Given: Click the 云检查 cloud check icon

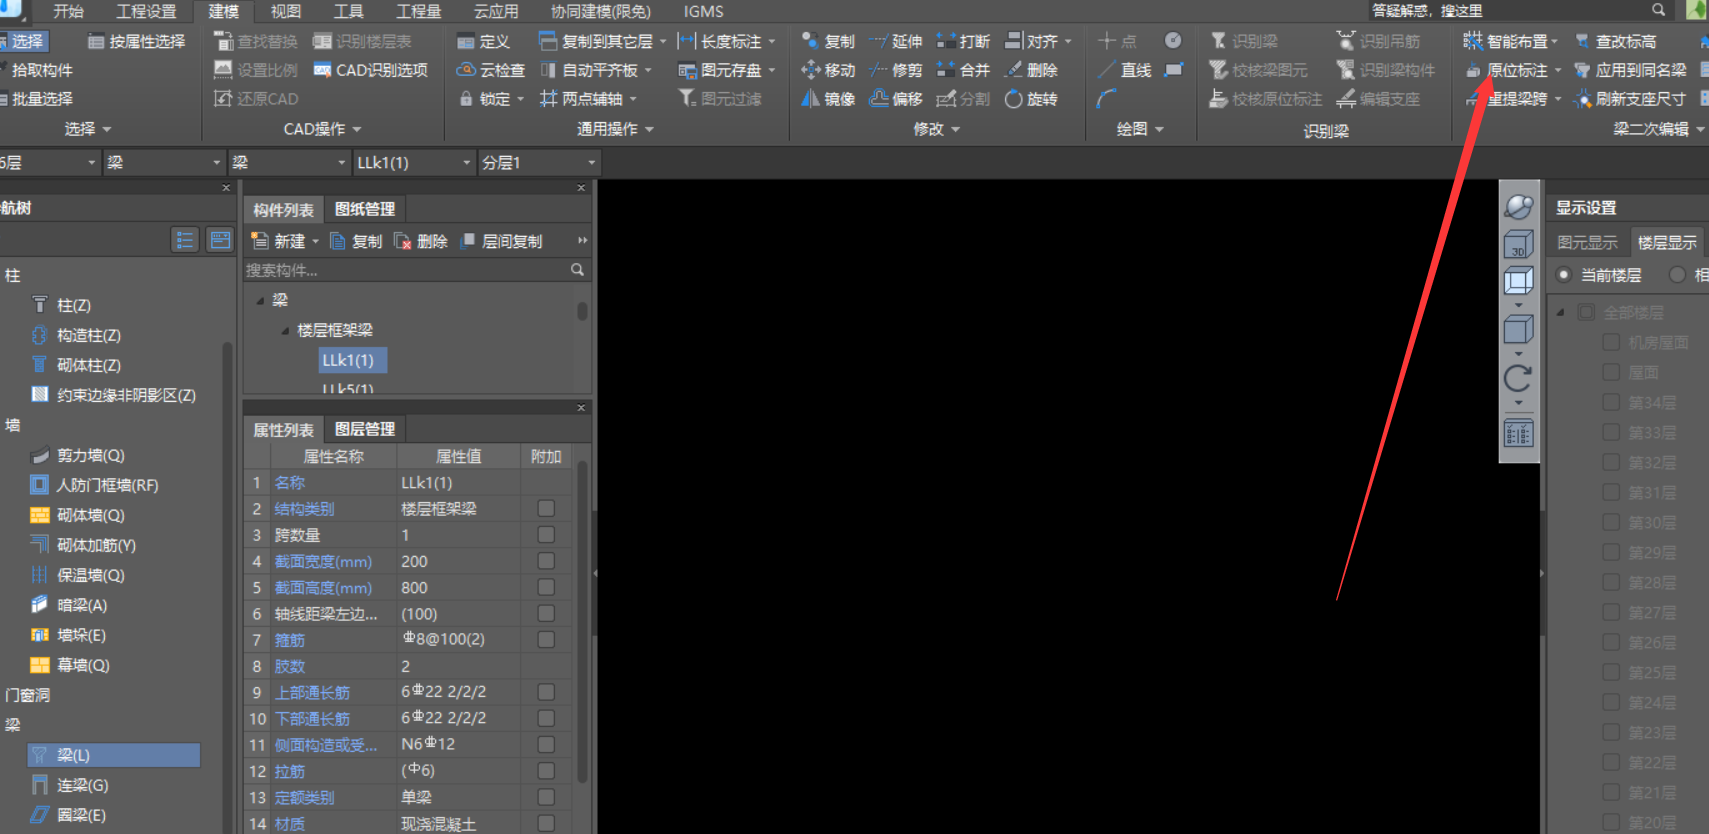Looking at the screenshot, I should click(466, 70).
